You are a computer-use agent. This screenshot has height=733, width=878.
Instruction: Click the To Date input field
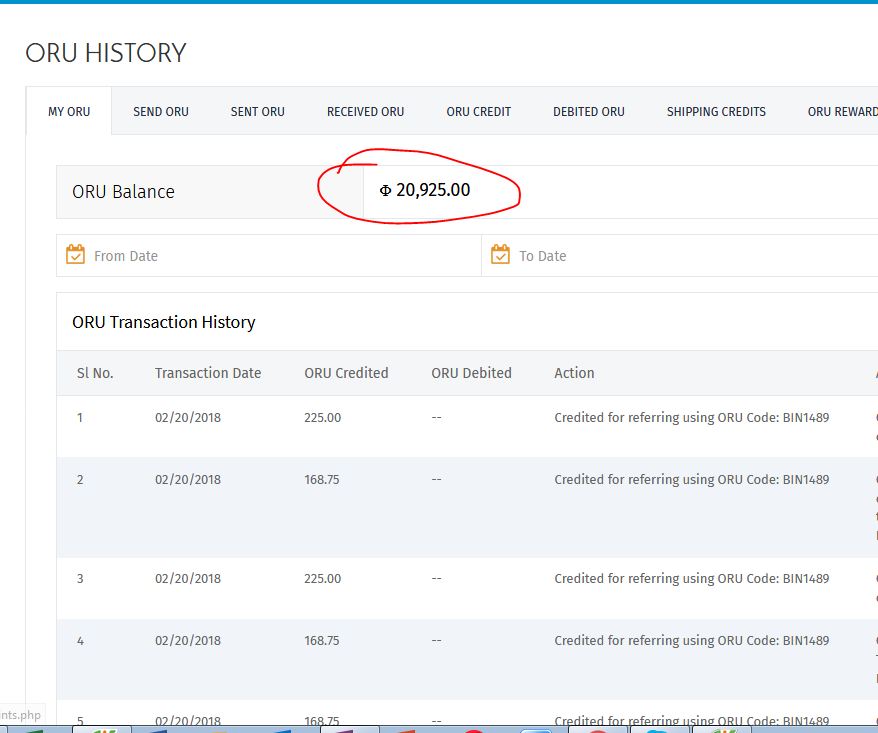680,256
